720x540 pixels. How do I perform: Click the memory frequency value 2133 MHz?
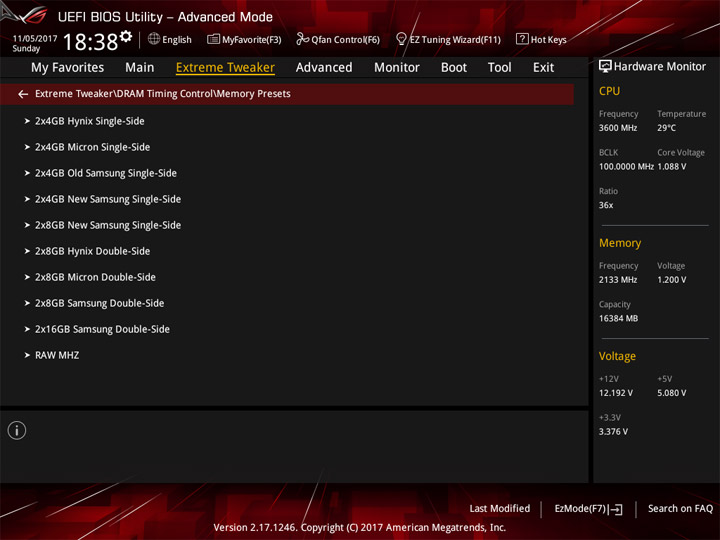[618, 280]
